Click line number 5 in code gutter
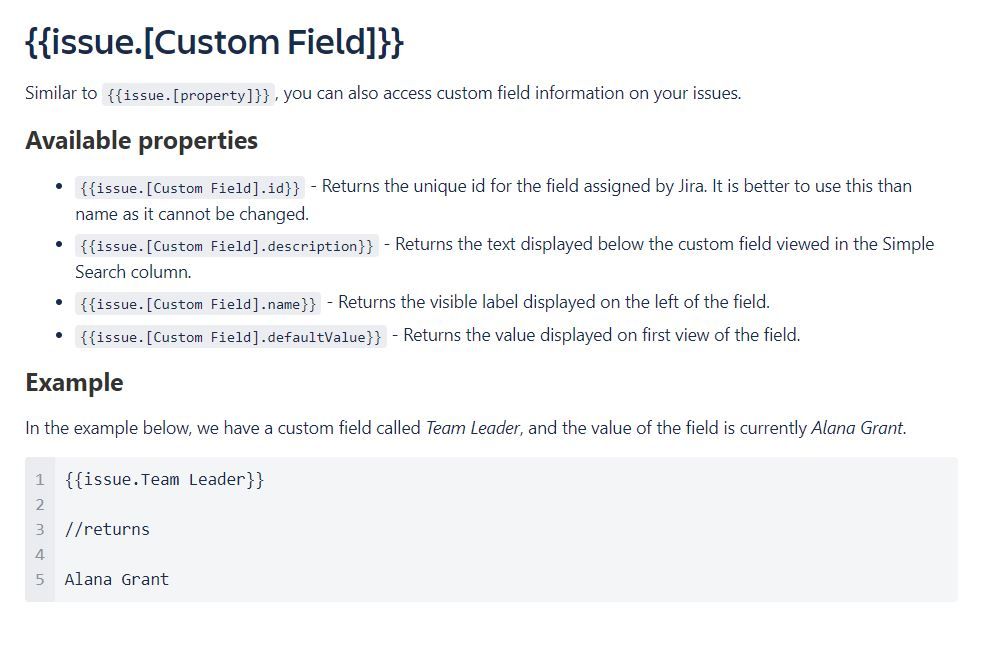Screen dimensions: 986x648 40,579
